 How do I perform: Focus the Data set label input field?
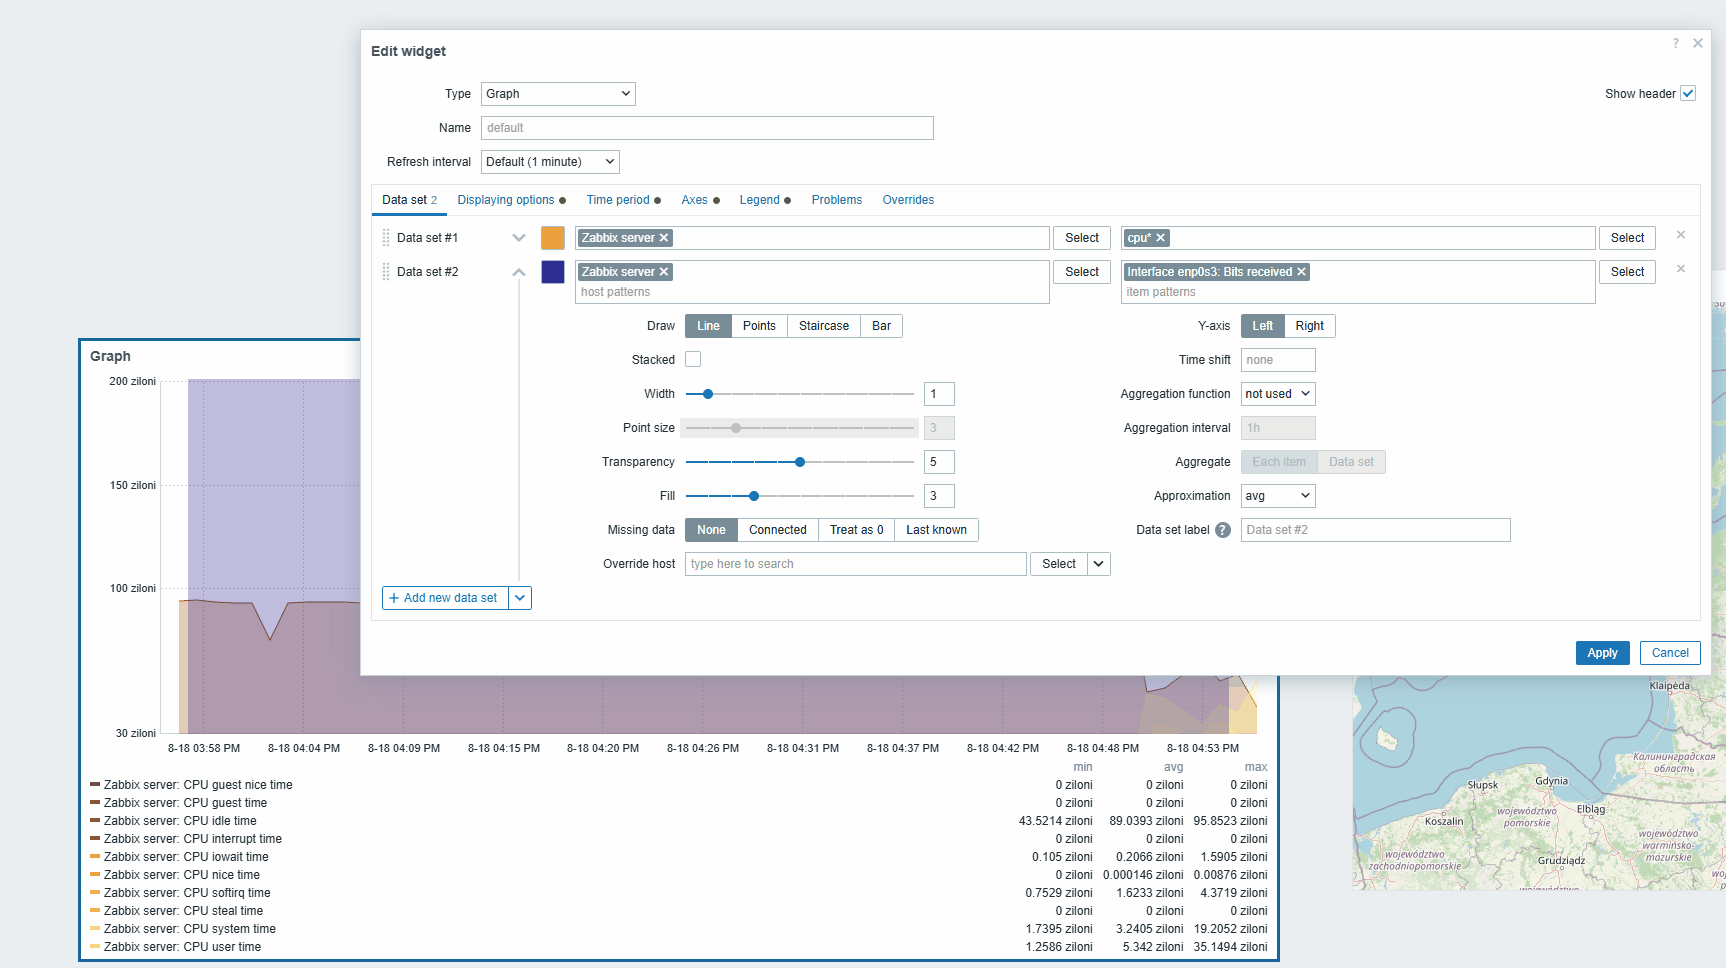click(x=1375, y=530)
